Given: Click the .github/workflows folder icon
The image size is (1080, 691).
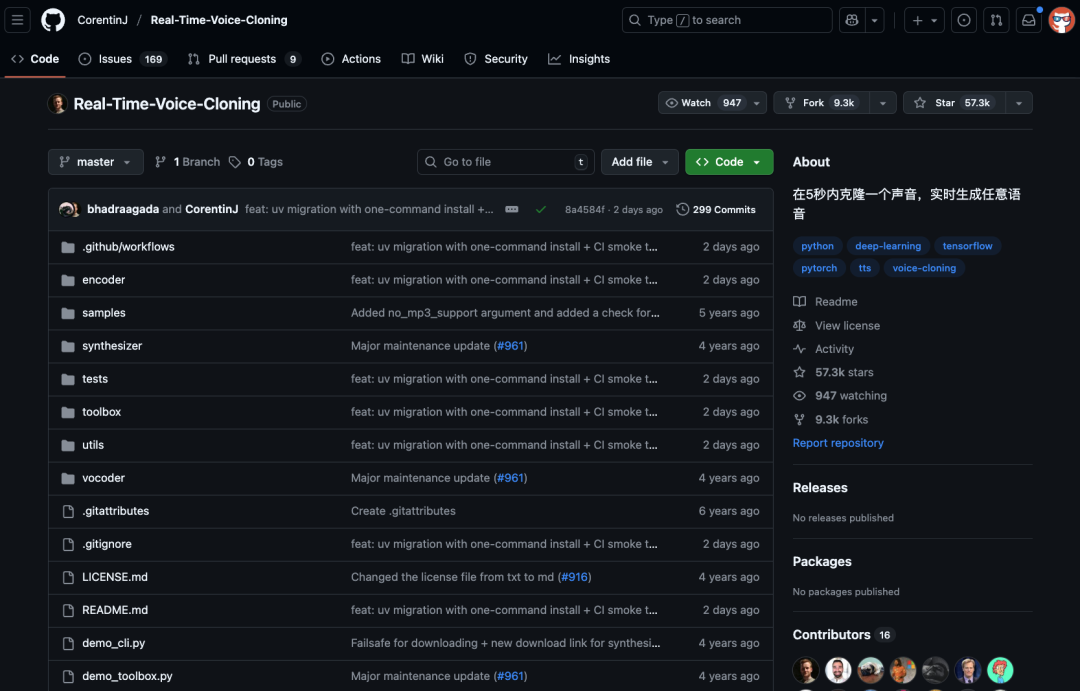Looking at the screenshot, I should [x=68, y=247].
